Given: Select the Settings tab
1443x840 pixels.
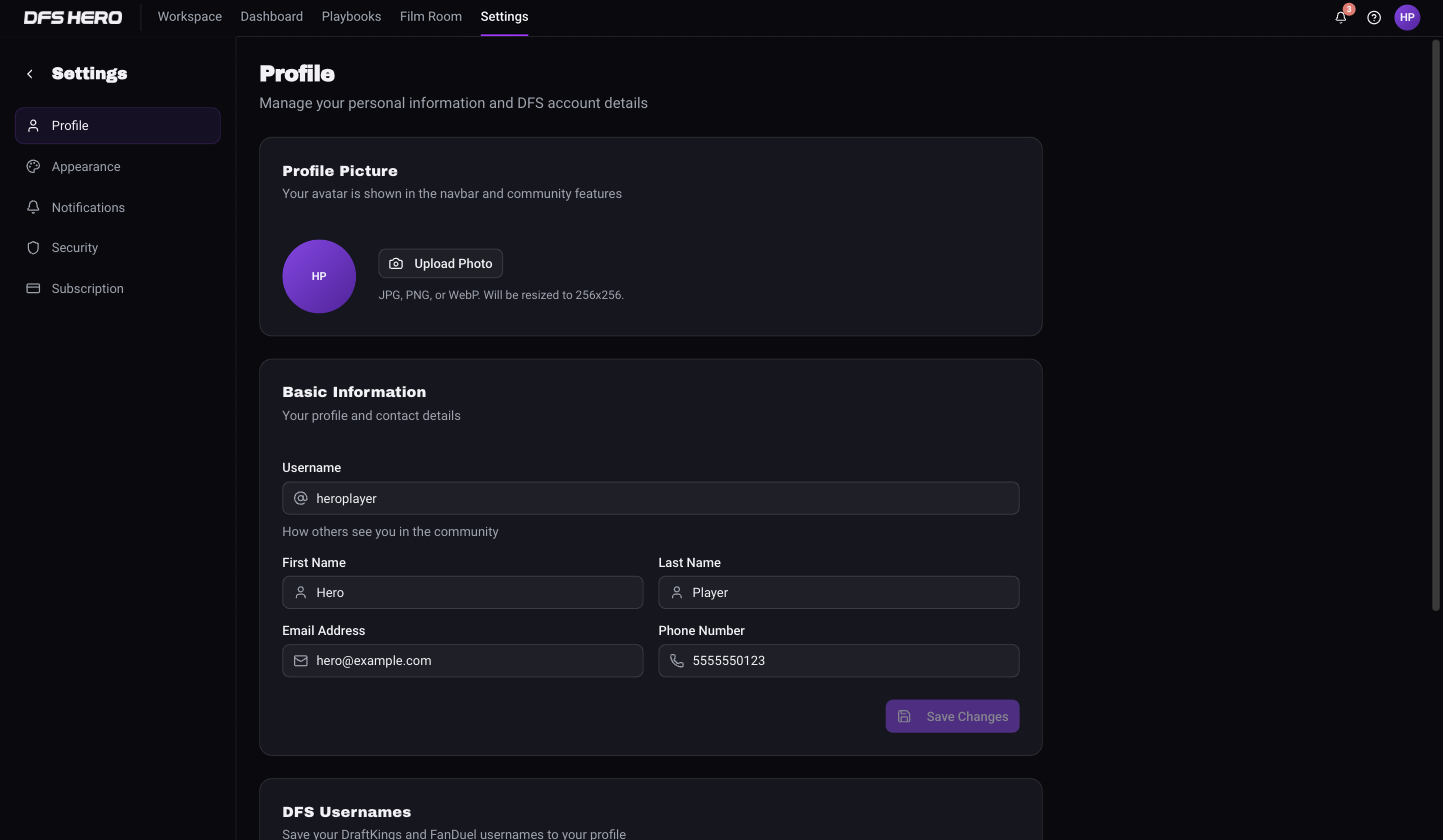Looking at the screenshot, I should [504, 17].
